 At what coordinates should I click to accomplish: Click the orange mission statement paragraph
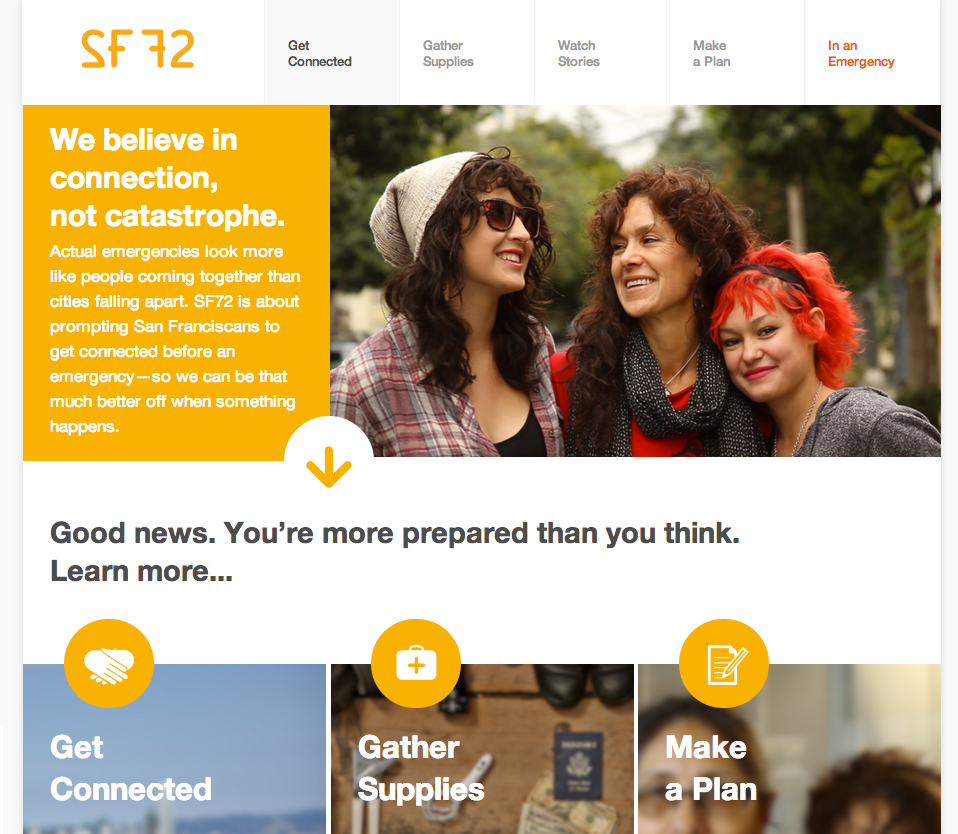pyautogui.click(x=175, y=338)
